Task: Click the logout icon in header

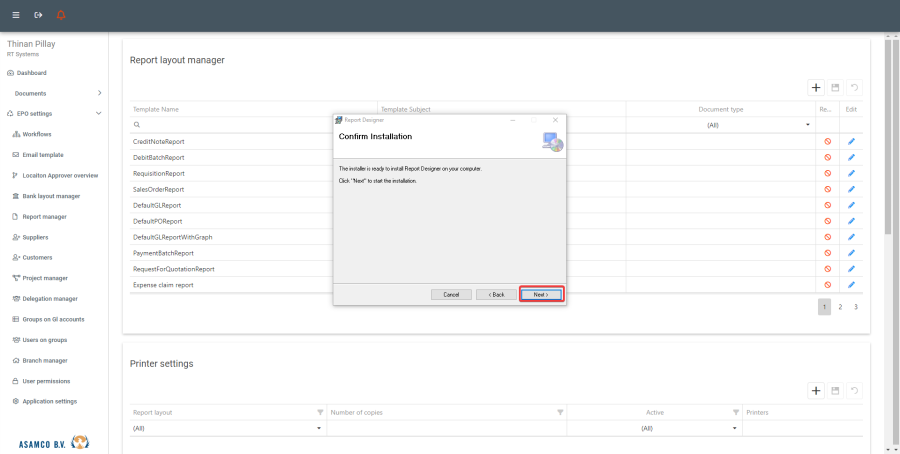Action: coord(38,15)
